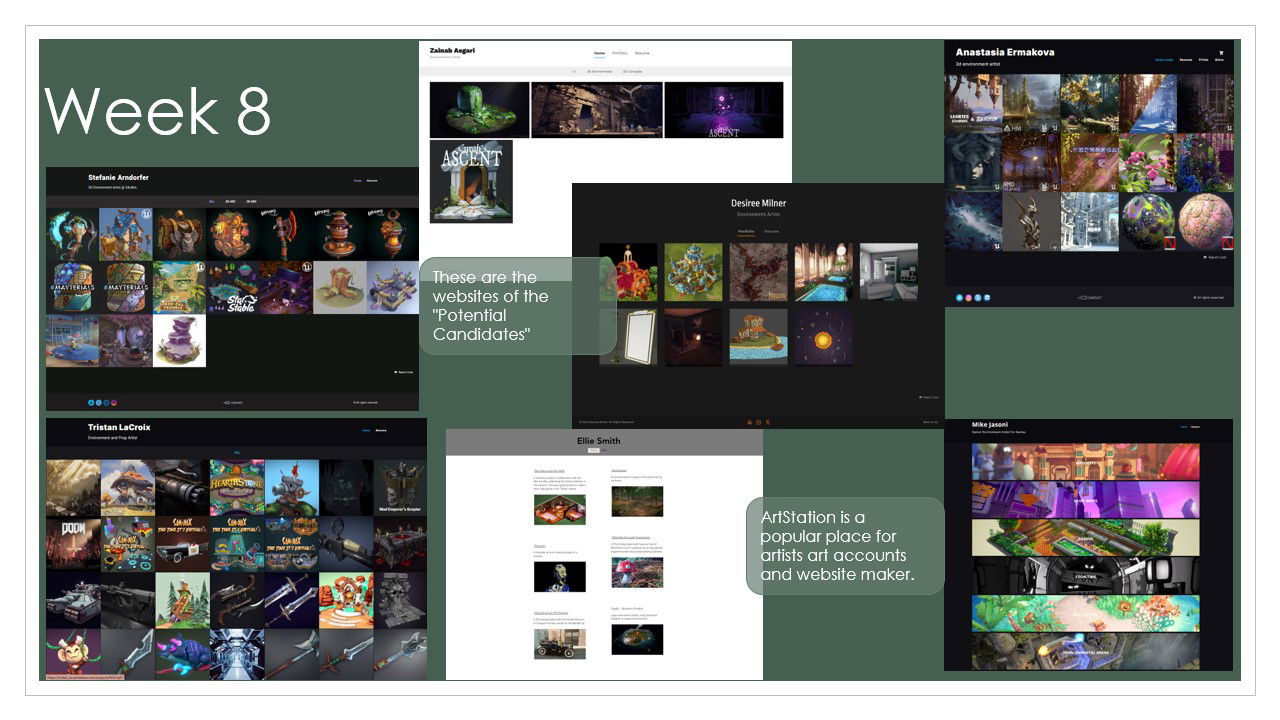Open the Resume tab on Desiree Milner's site
The width and height of the screenshot is (1280, 720).
click(x=772, y=231)
